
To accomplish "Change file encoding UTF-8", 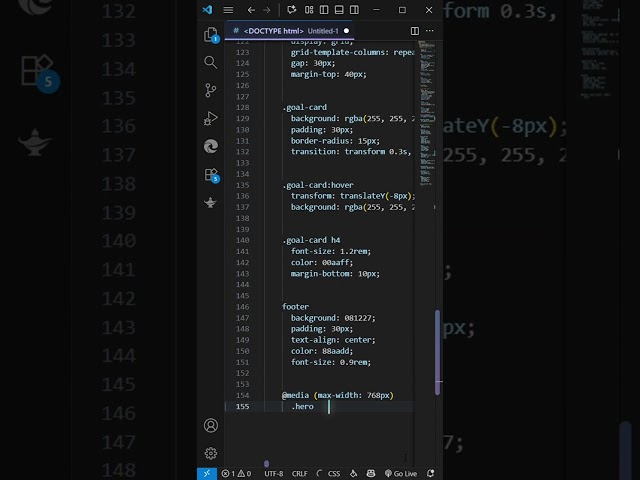I will pyautogui.click(x=273, y=473).
